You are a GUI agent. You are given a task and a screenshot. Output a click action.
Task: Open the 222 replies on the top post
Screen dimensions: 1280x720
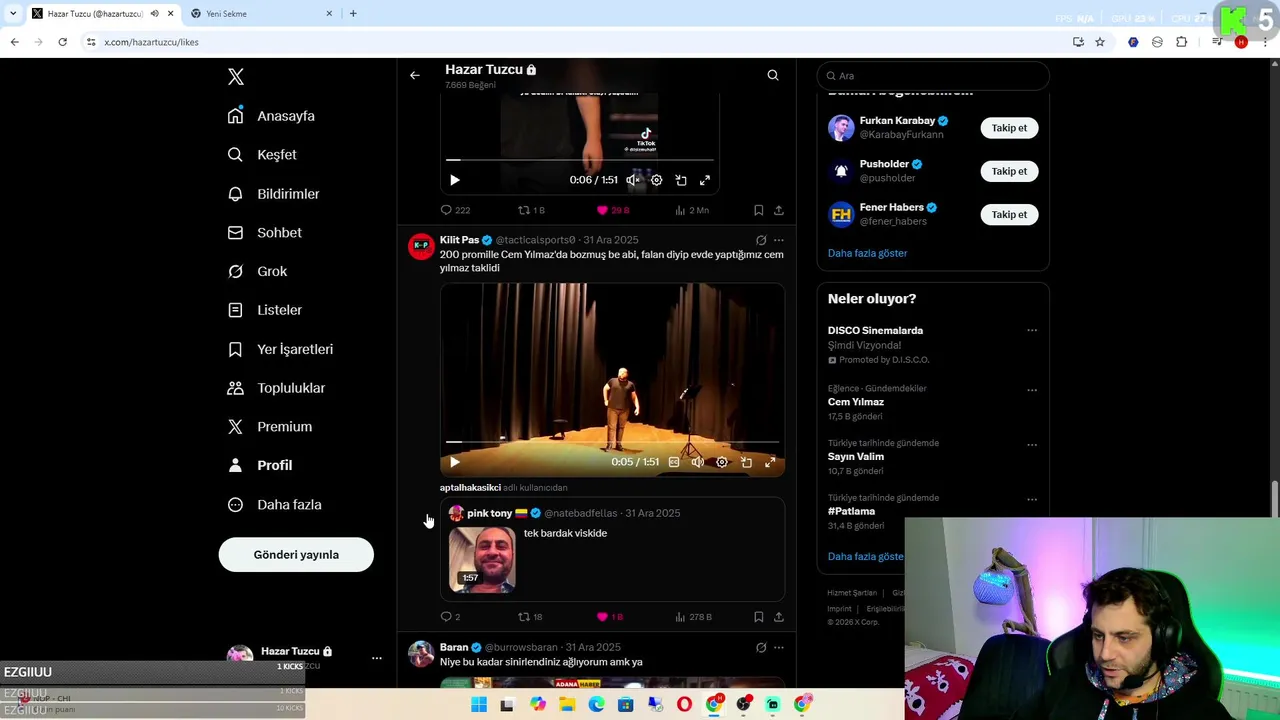click(x=455, y=210)
